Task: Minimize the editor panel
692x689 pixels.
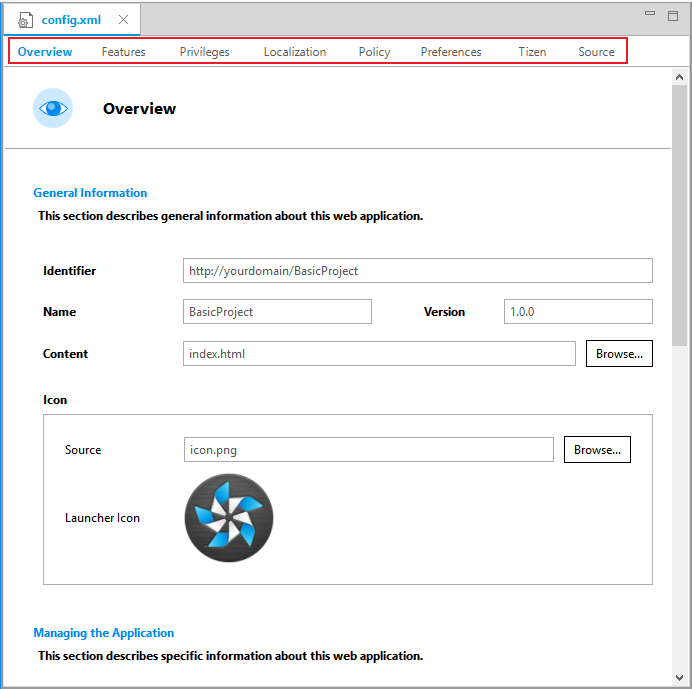Action: tap(650, 15)
